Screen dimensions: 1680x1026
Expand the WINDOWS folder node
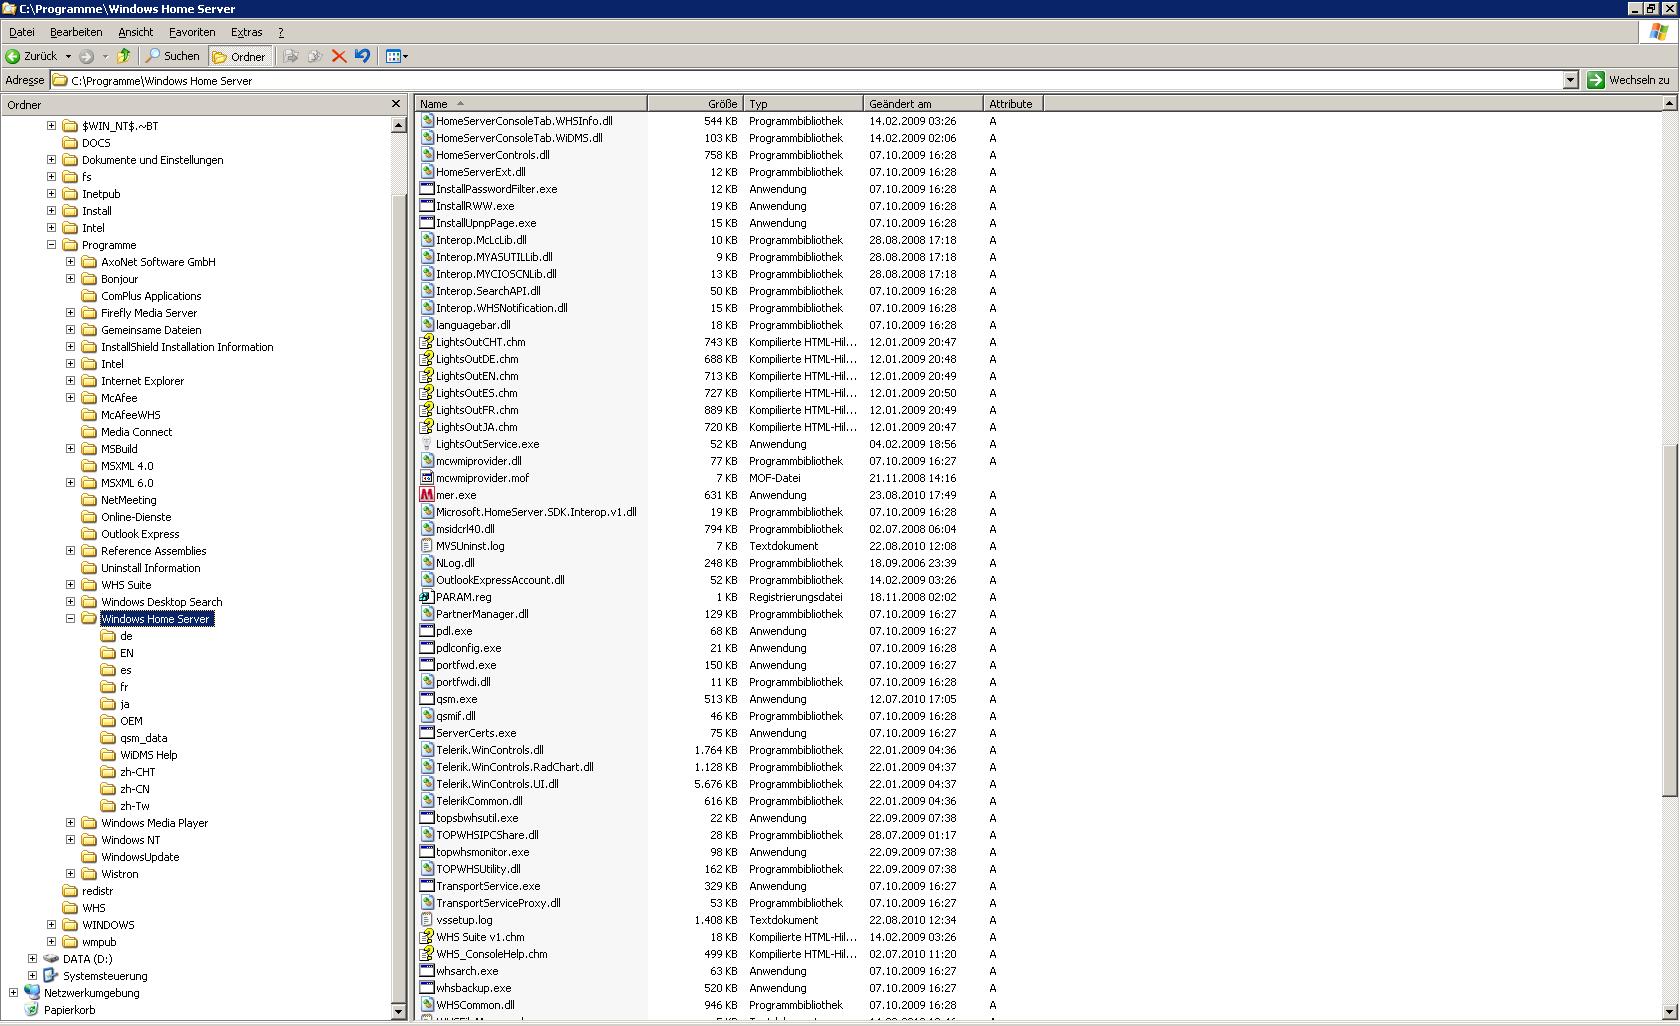52,925
